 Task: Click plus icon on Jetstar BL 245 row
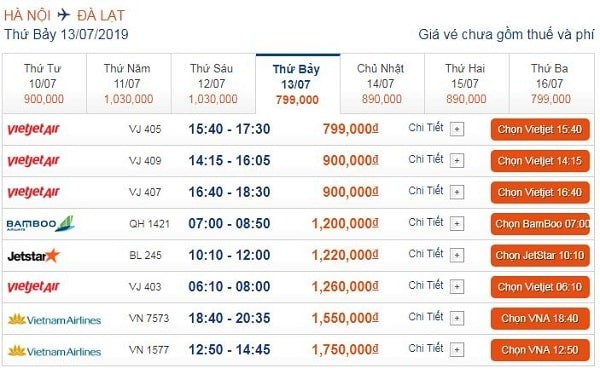coord(457,255)
